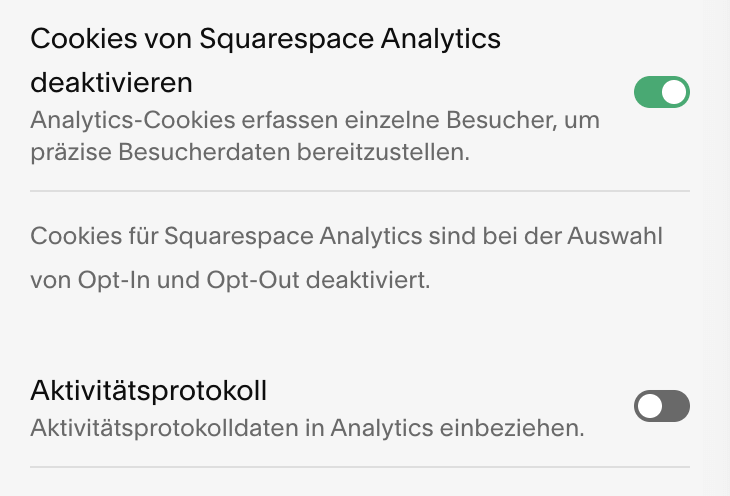Click the word 'deaktivieren' in the first heading

tap(111, 80)
